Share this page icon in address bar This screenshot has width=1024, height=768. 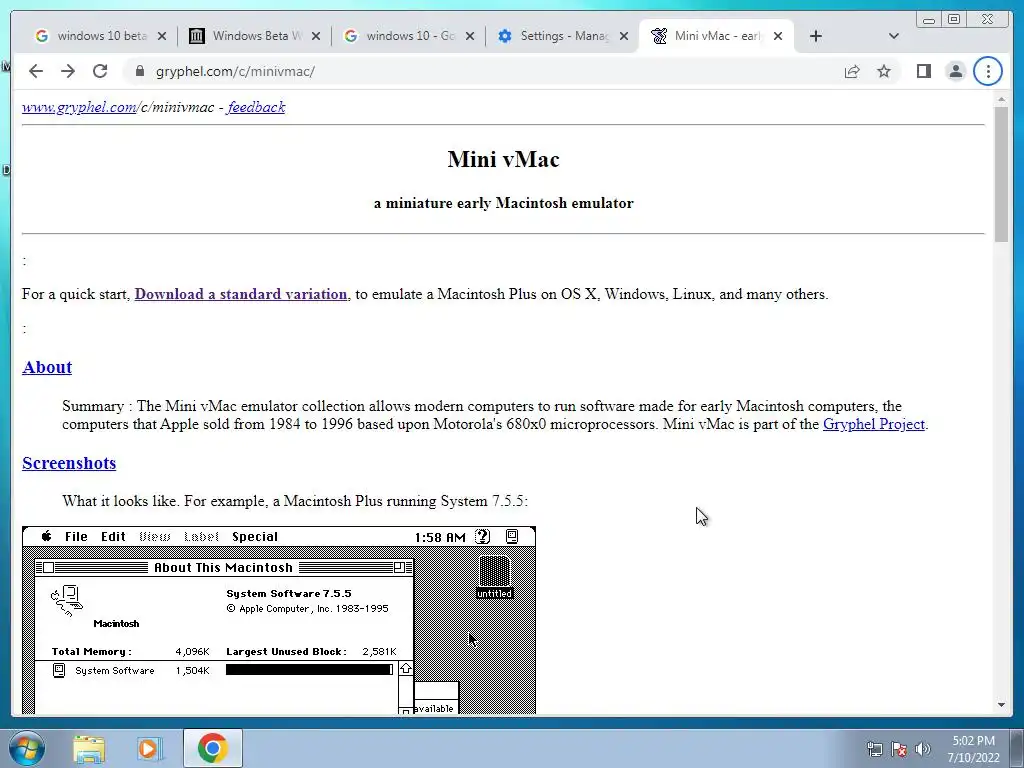coord(852,71)
